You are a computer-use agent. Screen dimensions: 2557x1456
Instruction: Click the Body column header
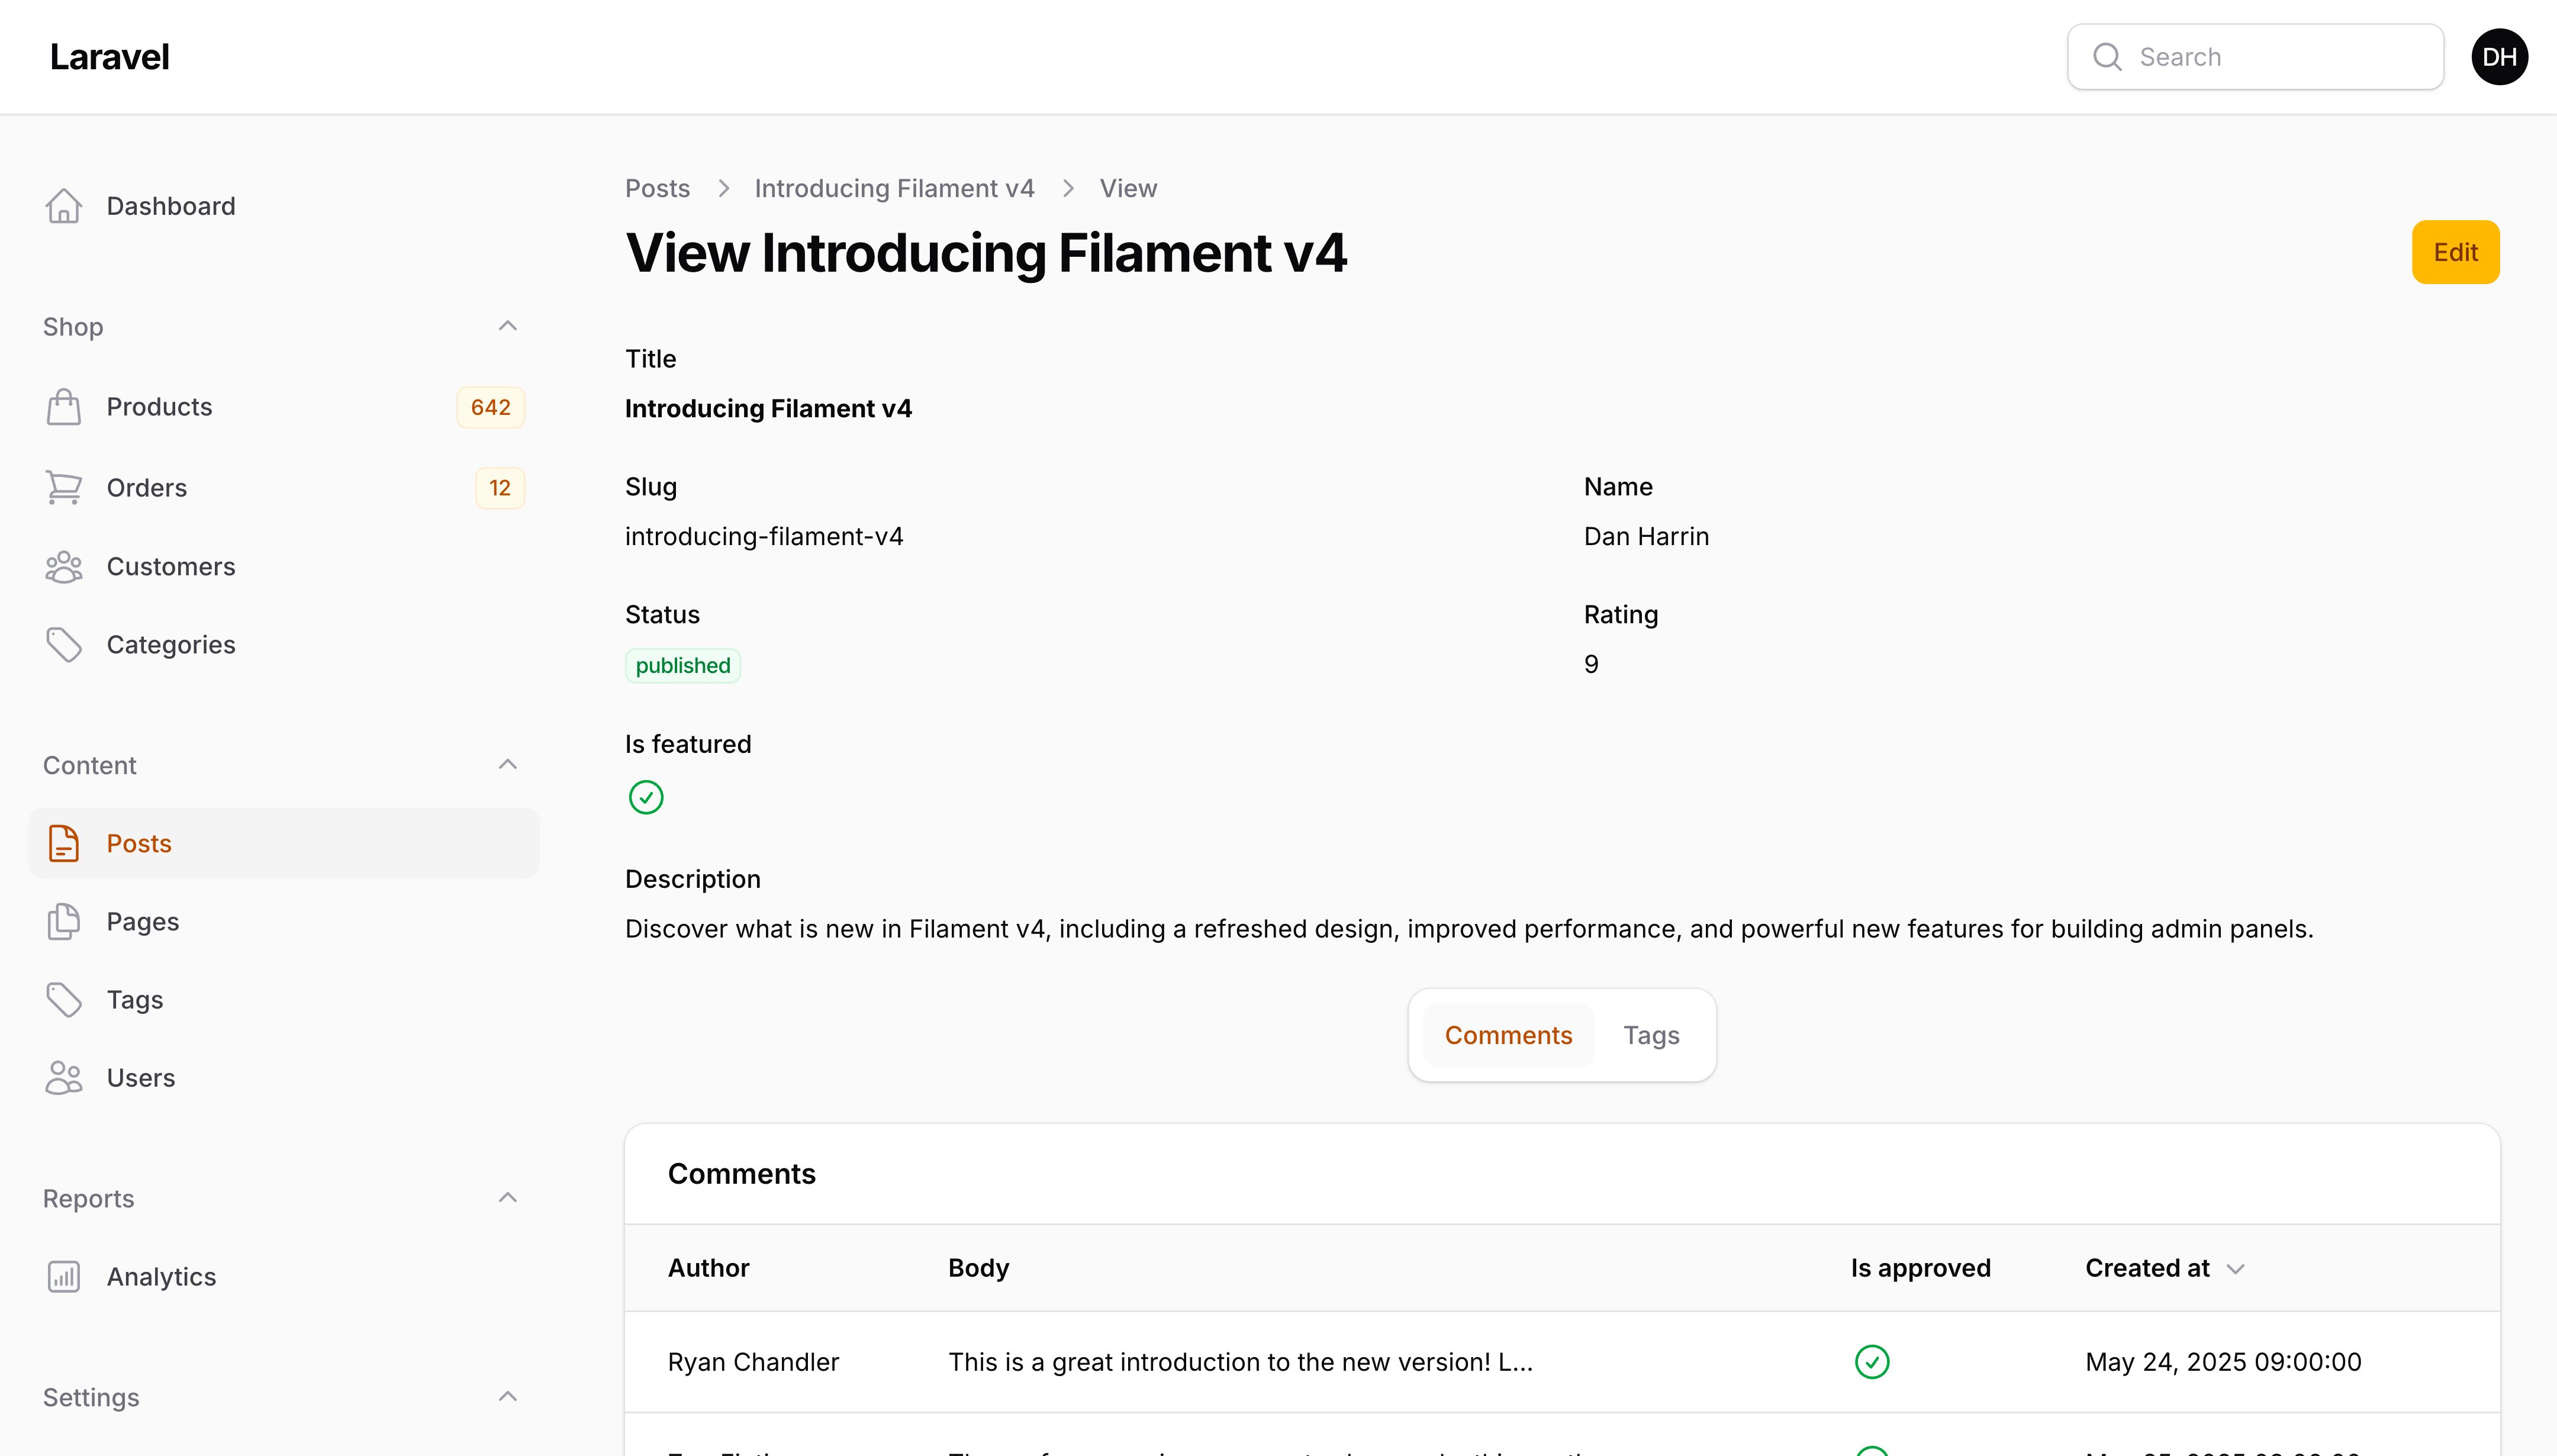(978, 1268)
